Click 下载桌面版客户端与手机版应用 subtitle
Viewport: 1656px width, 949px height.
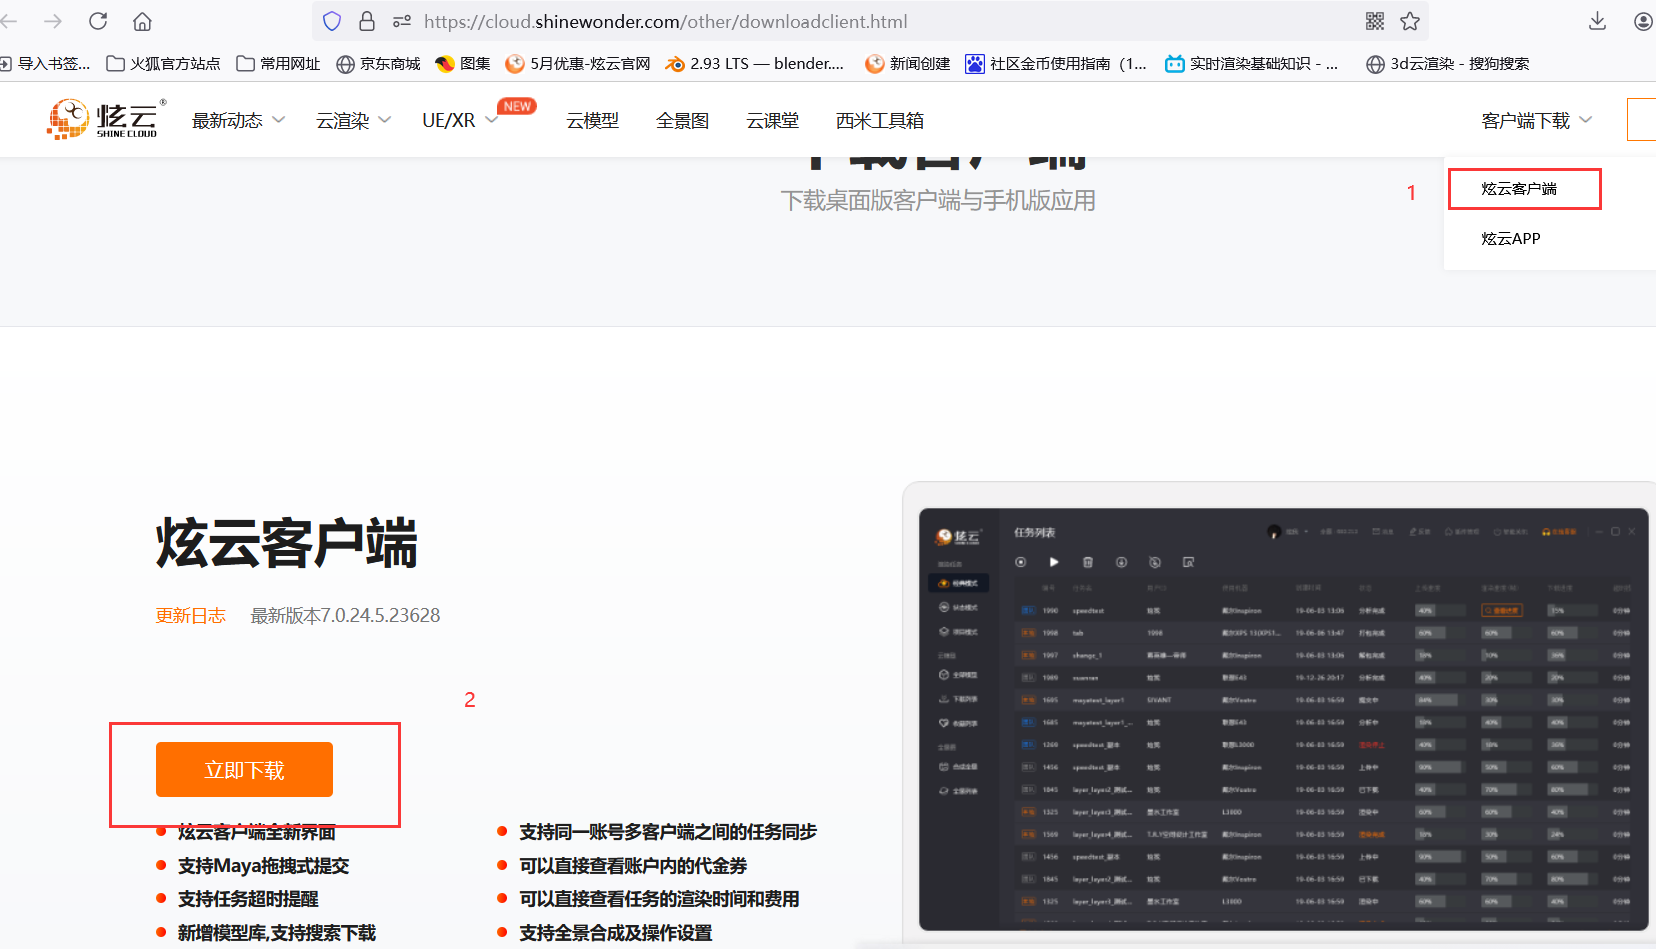coord(938,200)
